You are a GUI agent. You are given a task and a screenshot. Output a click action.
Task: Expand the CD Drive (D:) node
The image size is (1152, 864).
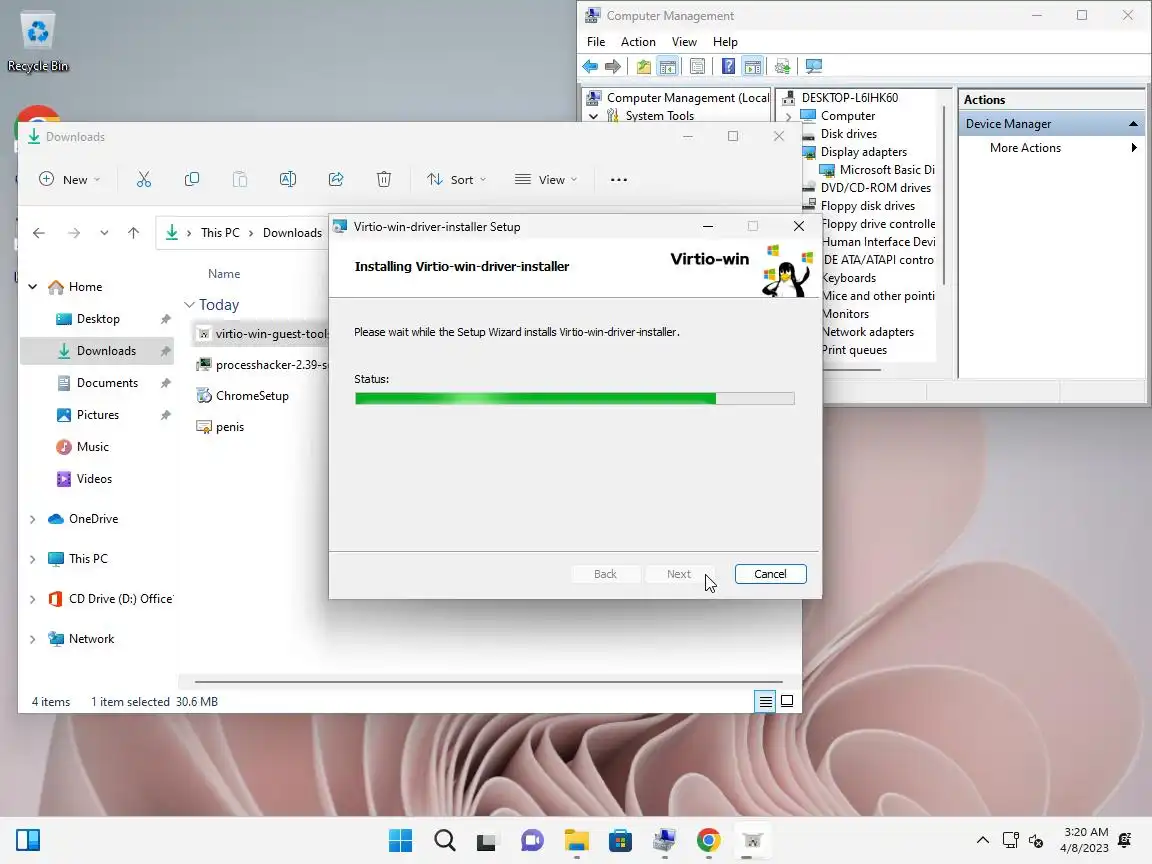33,599
